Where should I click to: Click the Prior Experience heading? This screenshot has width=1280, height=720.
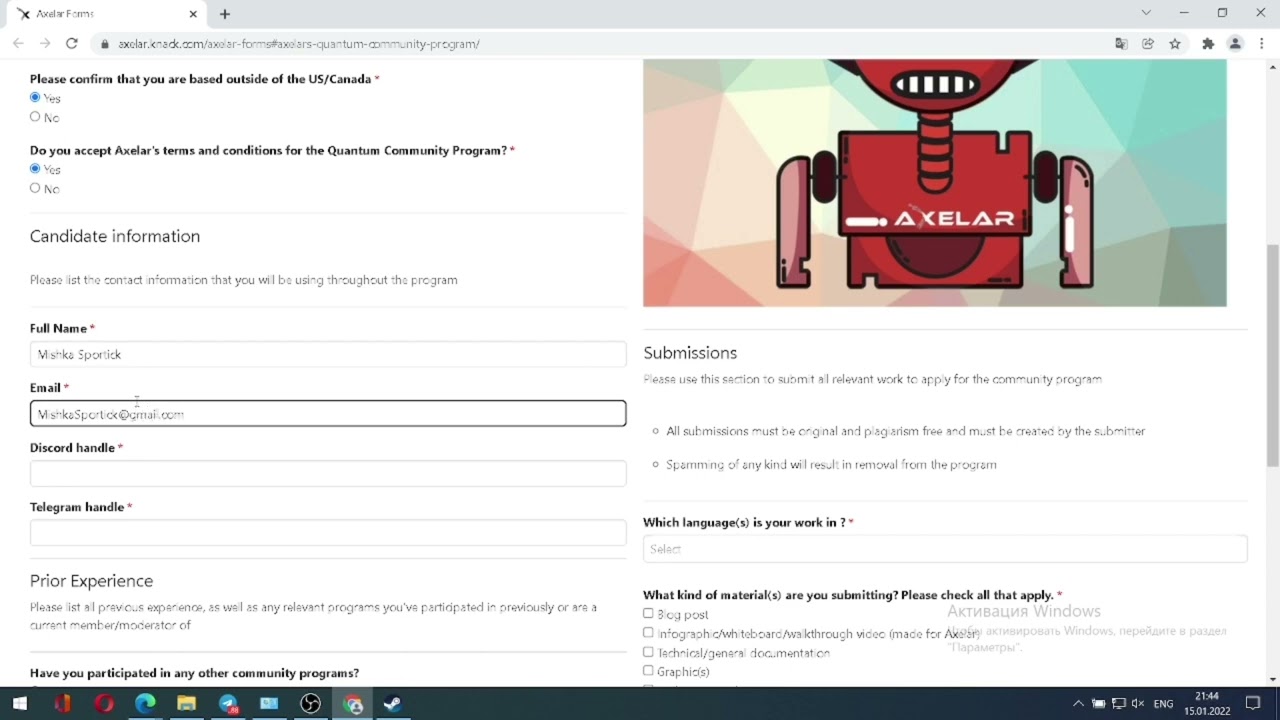tap(91, 580)
